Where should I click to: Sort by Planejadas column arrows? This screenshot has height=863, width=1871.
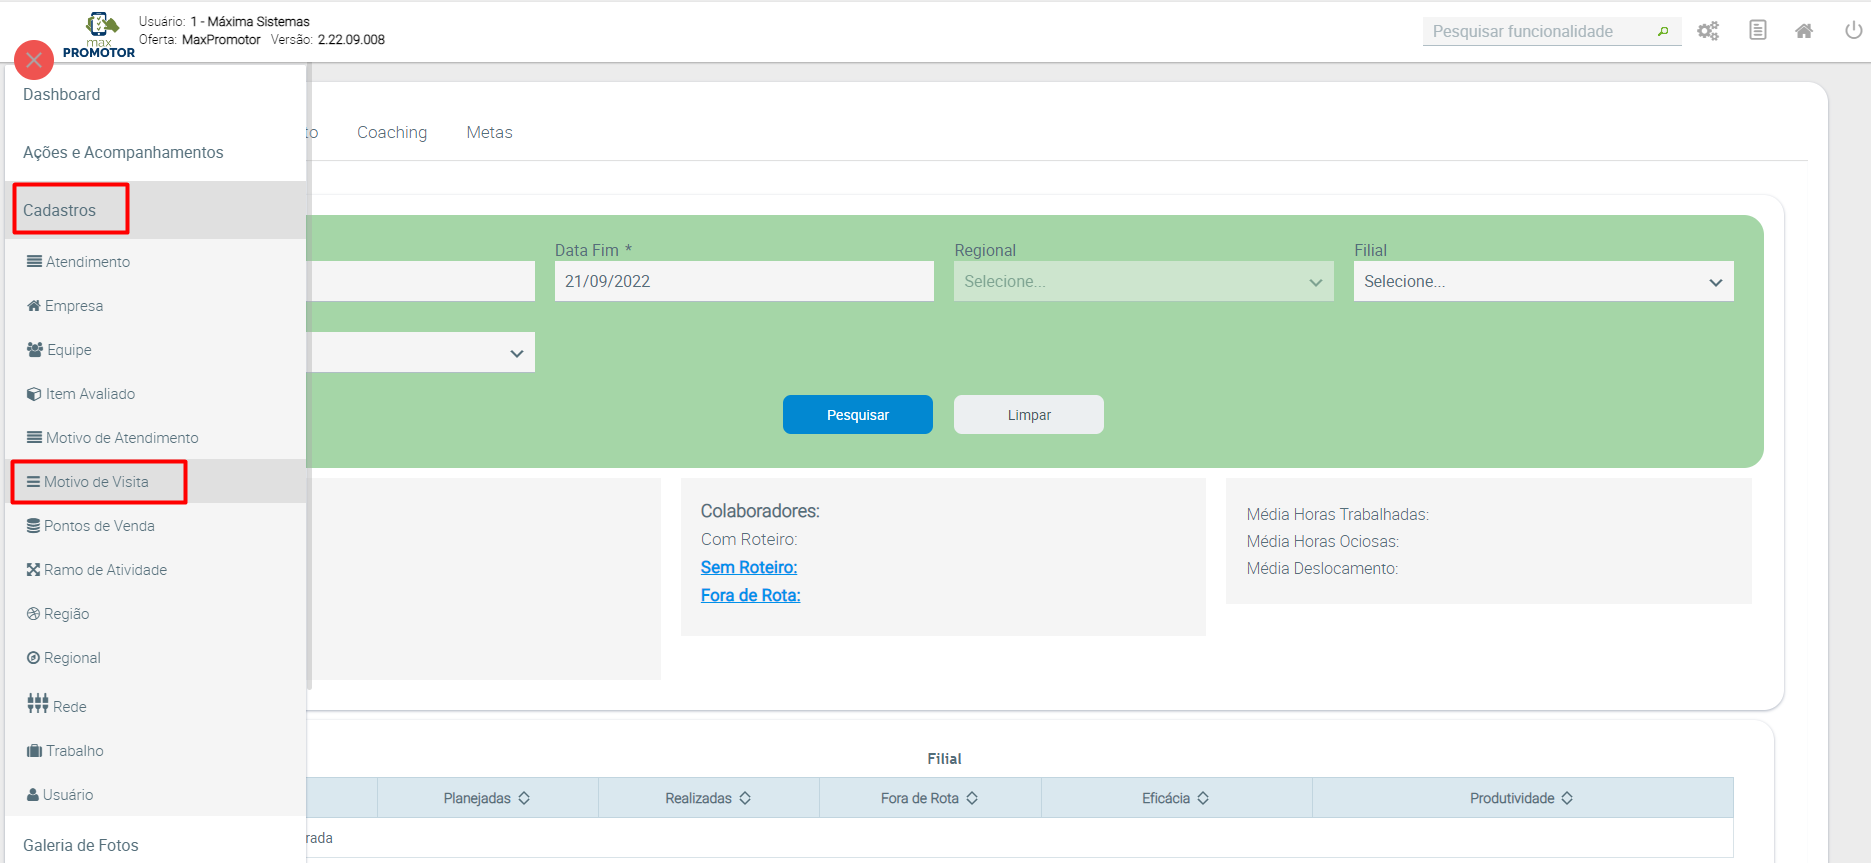pyautogui.click(x=524, y=798)
